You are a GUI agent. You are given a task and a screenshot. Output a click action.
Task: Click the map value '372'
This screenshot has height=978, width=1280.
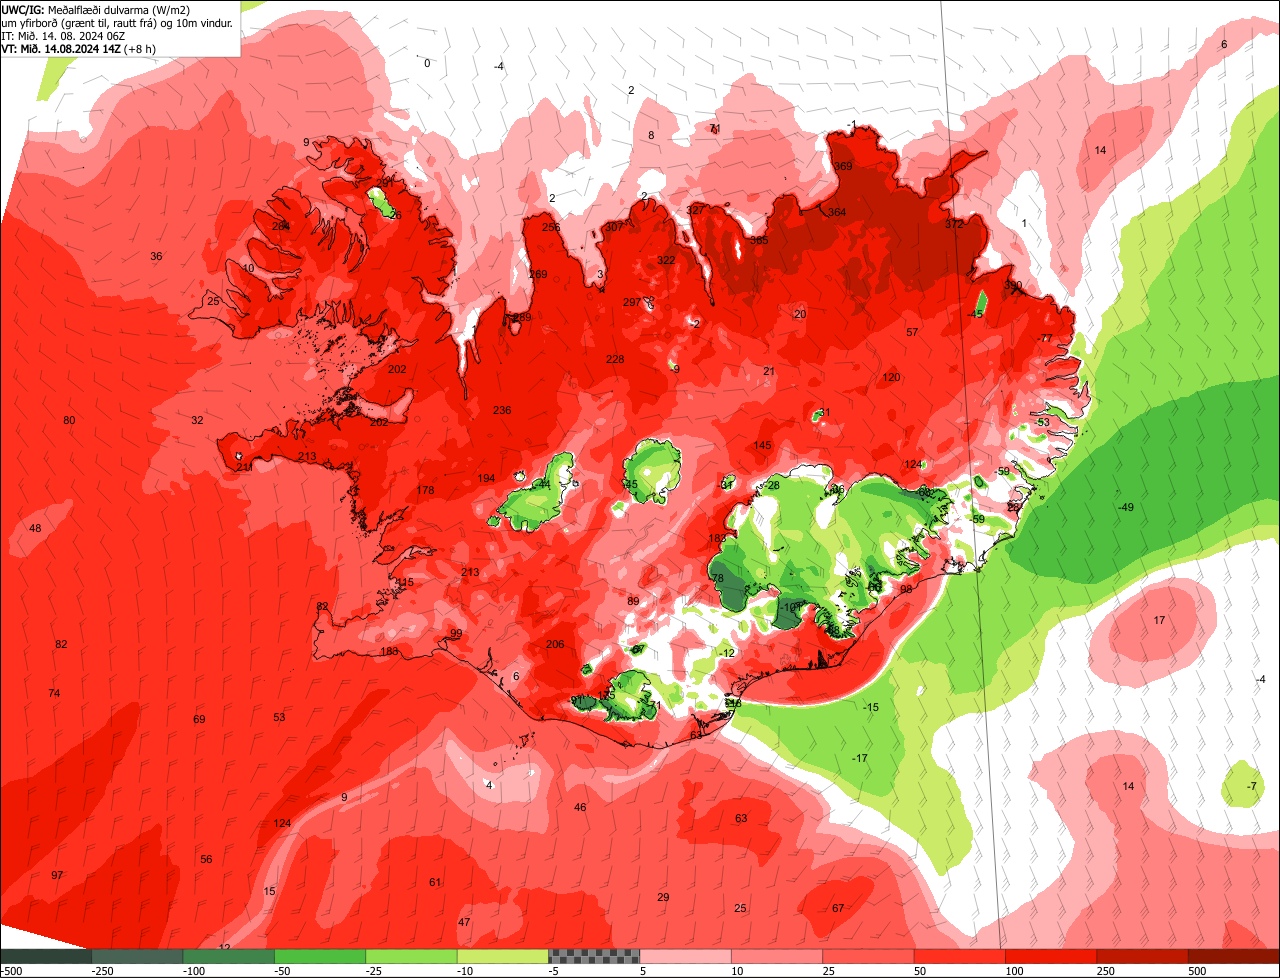coord(954,224)
